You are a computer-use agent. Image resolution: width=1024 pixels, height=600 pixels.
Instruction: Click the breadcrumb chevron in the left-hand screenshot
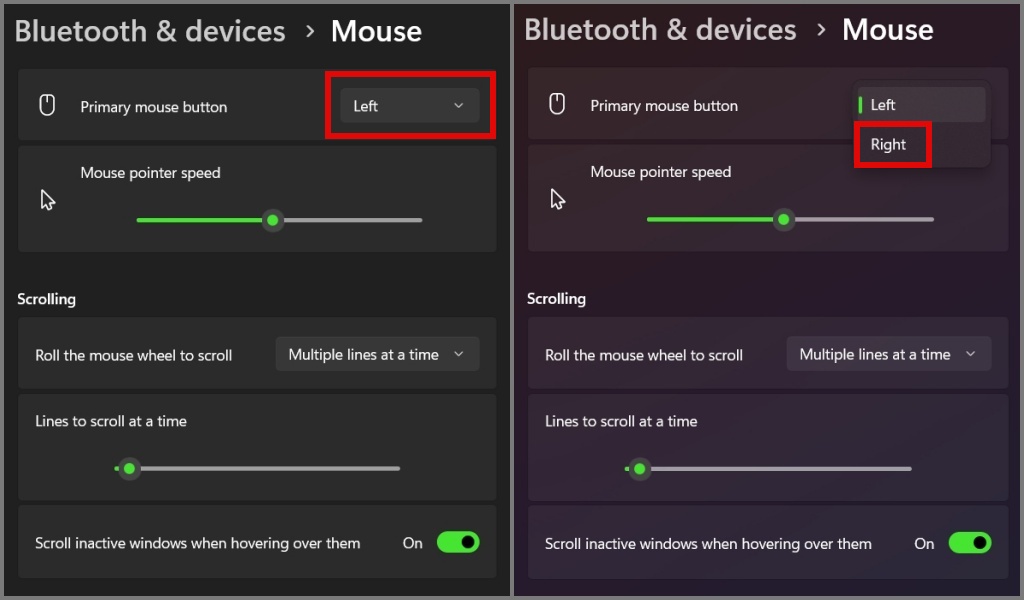[310, 31]
